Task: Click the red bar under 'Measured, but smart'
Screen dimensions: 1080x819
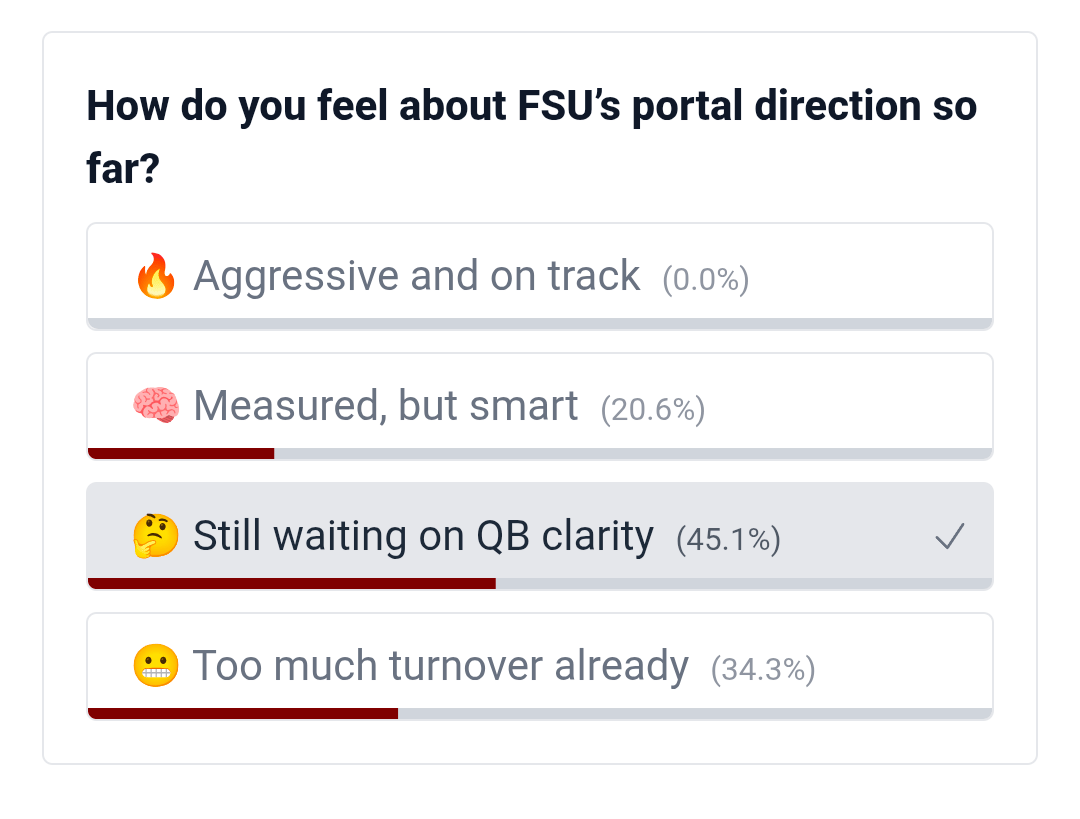Action: pos(181,454)
